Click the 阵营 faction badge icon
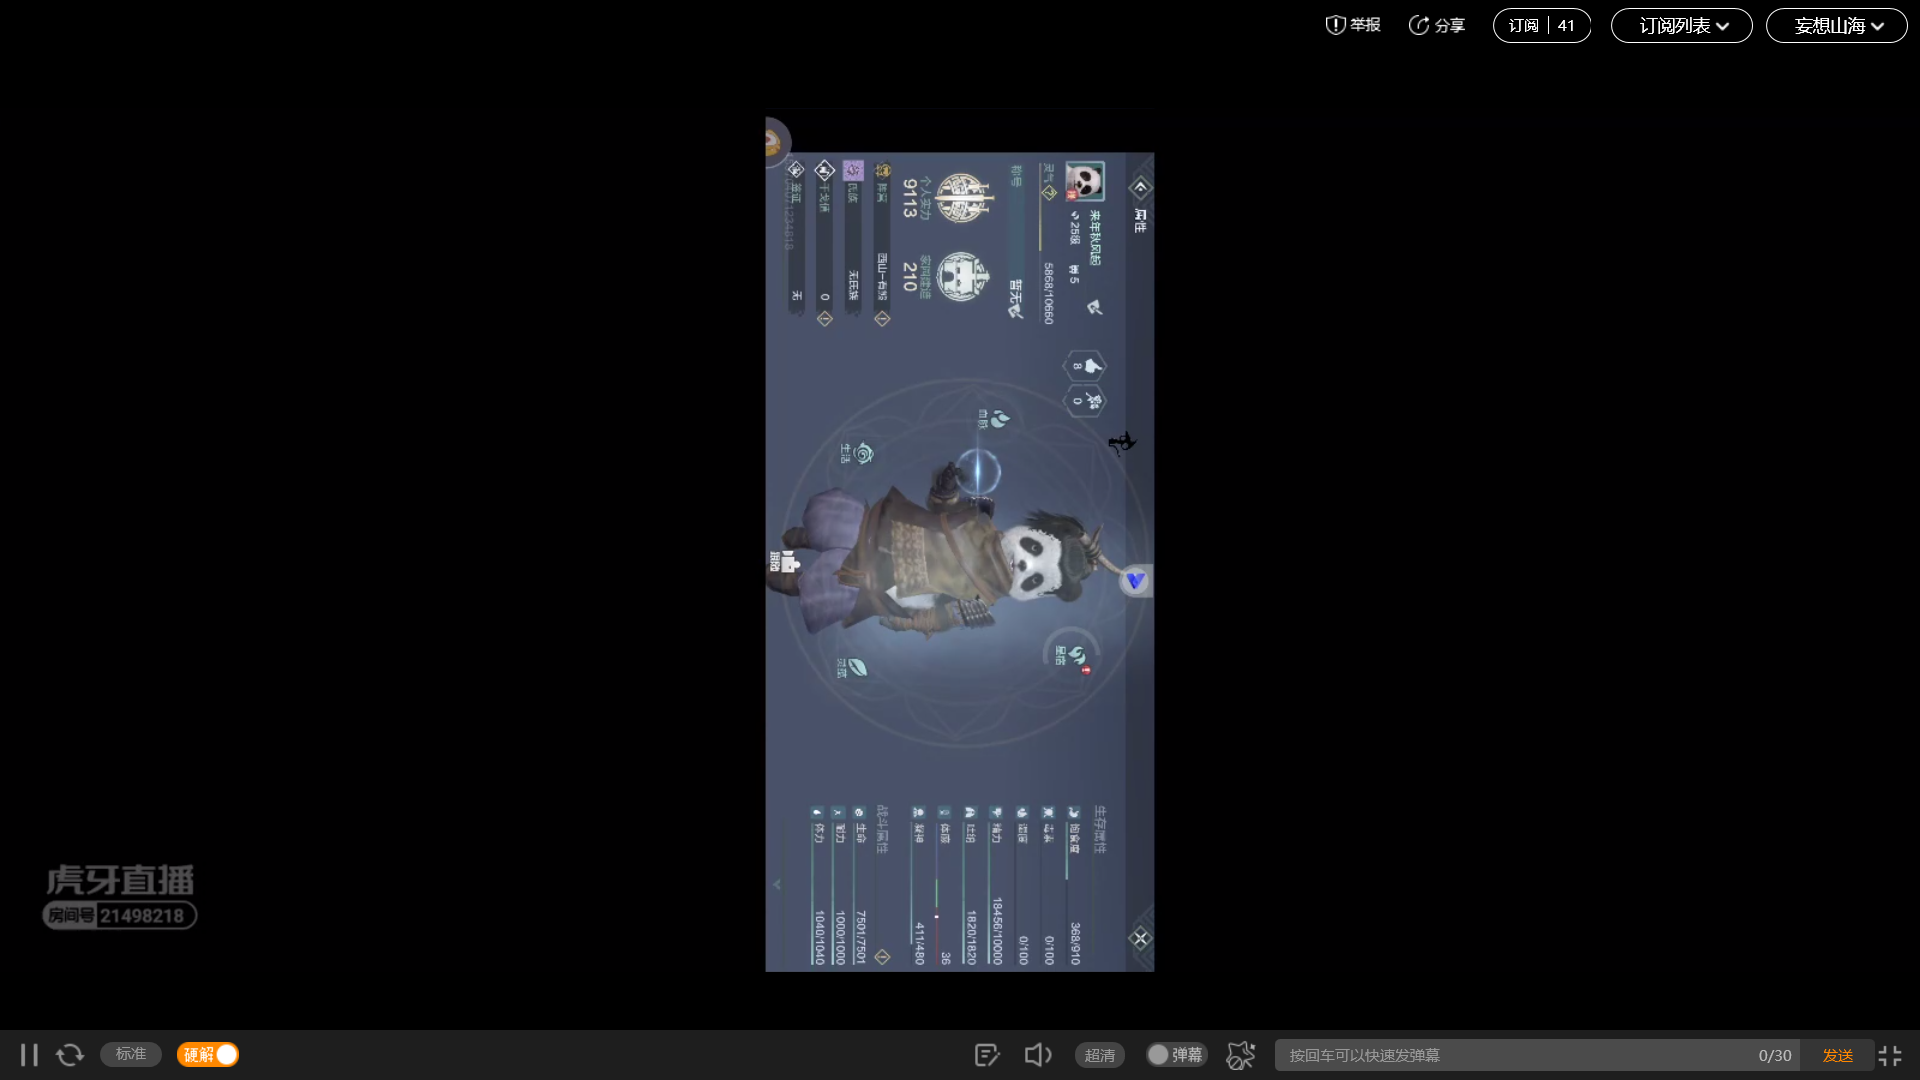Viewport: 1920px width, 1080px height. click(x=882, y=170)
